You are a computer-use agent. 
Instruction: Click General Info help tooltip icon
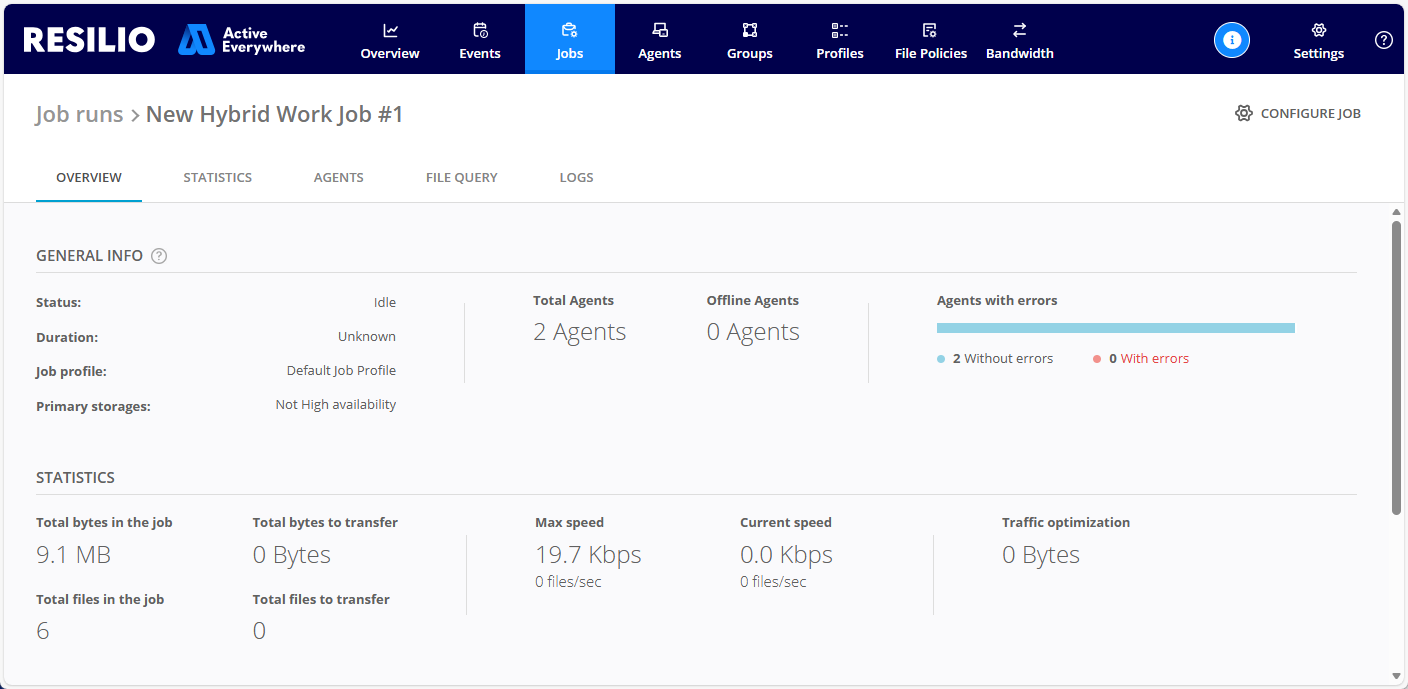tap(159, 256)
